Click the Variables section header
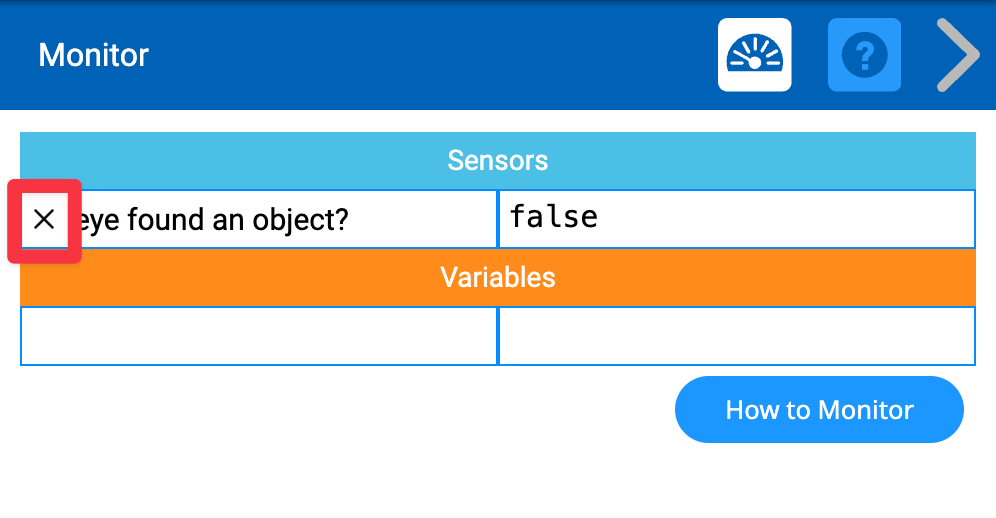996x518 pixels. coord(498,277)
